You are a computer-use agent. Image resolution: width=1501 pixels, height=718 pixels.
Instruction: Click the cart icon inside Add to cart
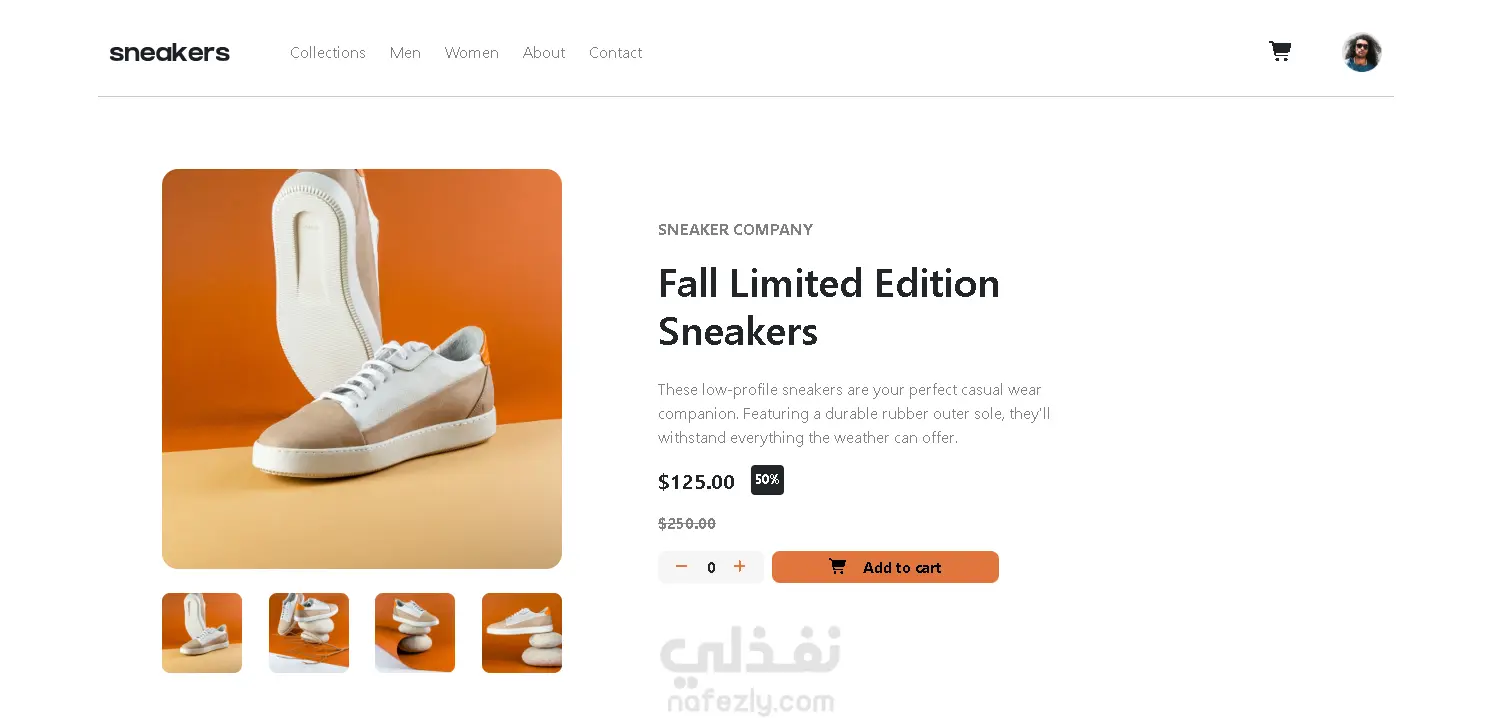tap(838, 567)
